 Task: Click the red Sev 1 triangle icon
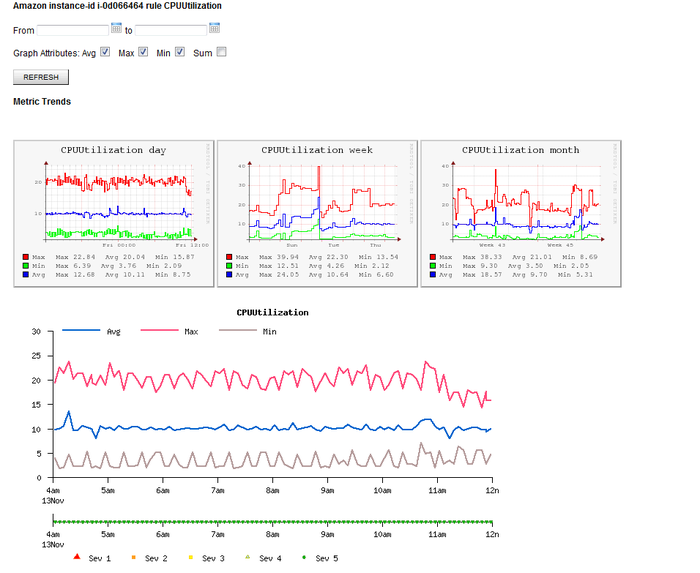(x=77, y=556)
